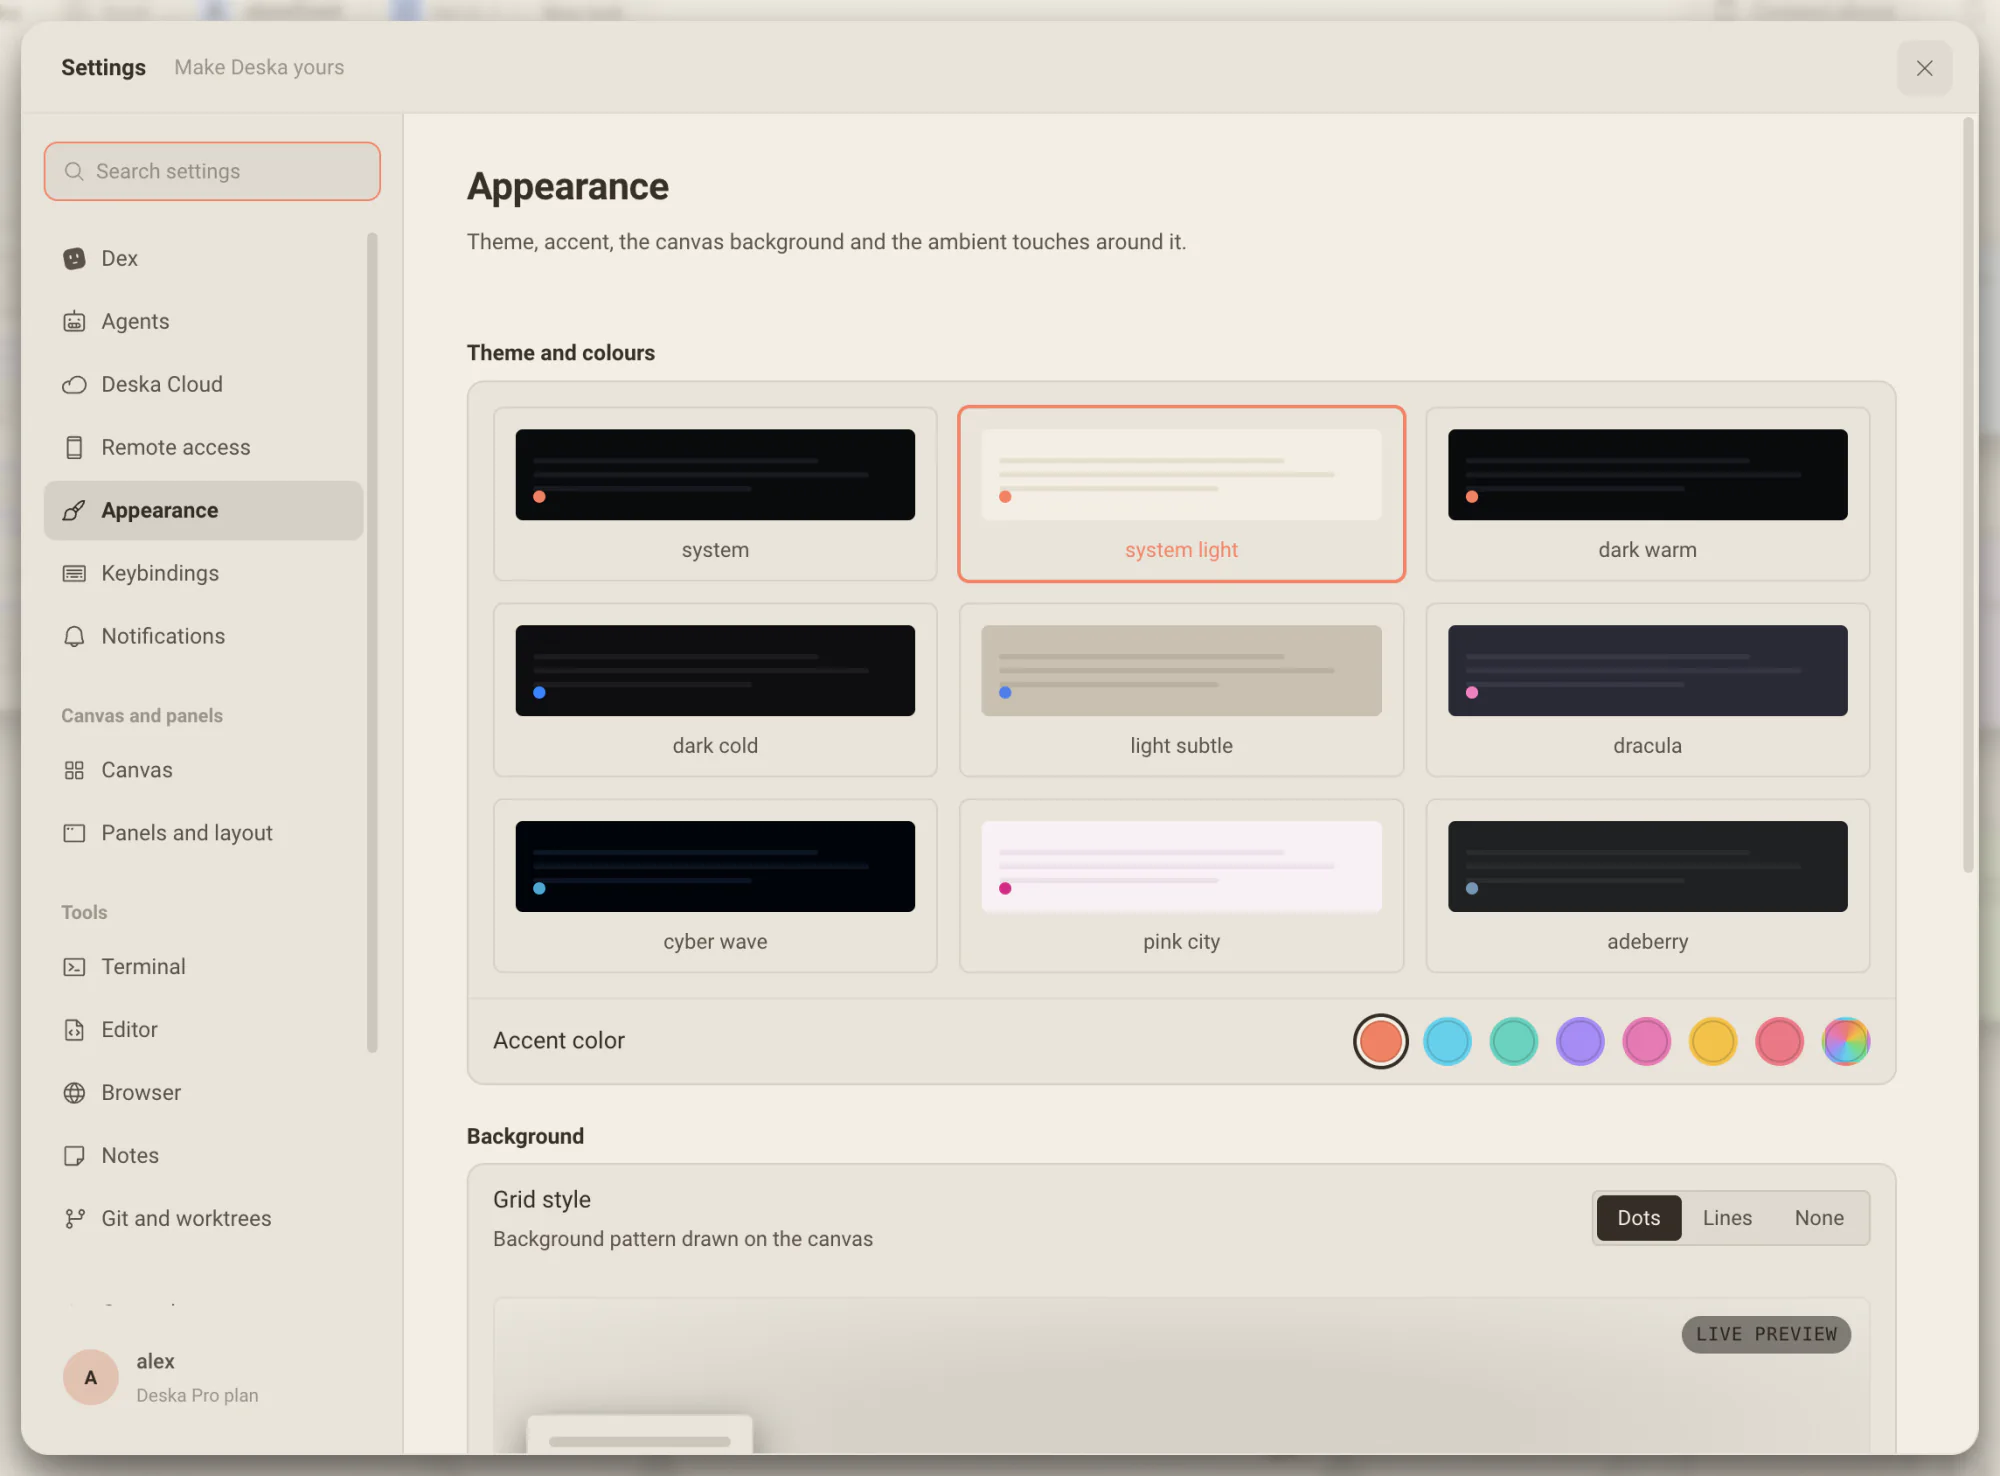Image resolution: width=2000 pixels, height=1476 pixels.
Task: Pick the pink city theme
Action: tap(1181, 886)
